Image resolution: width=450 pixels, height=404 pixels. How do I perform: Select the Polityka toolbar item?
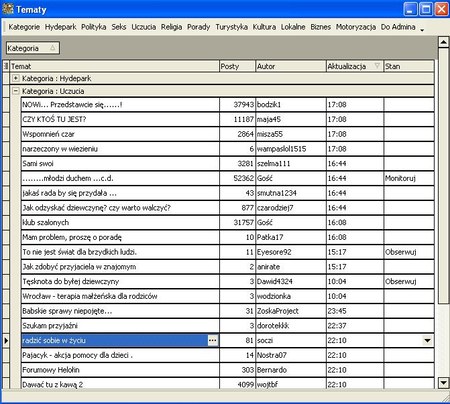(94, 27)
